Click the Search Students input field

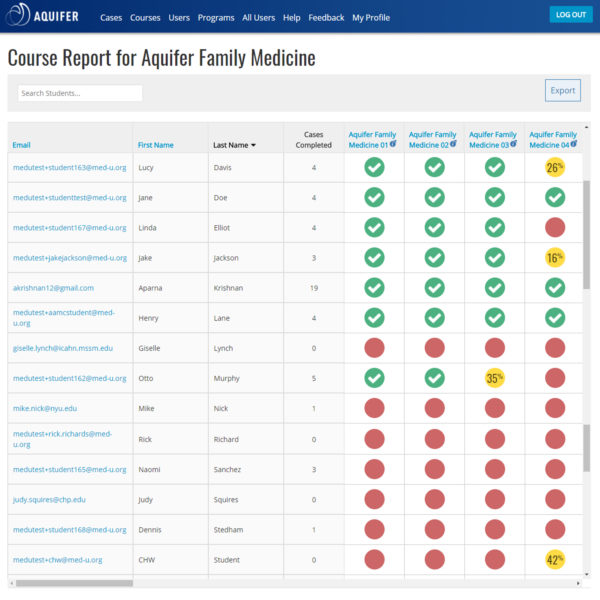point(80,93)
